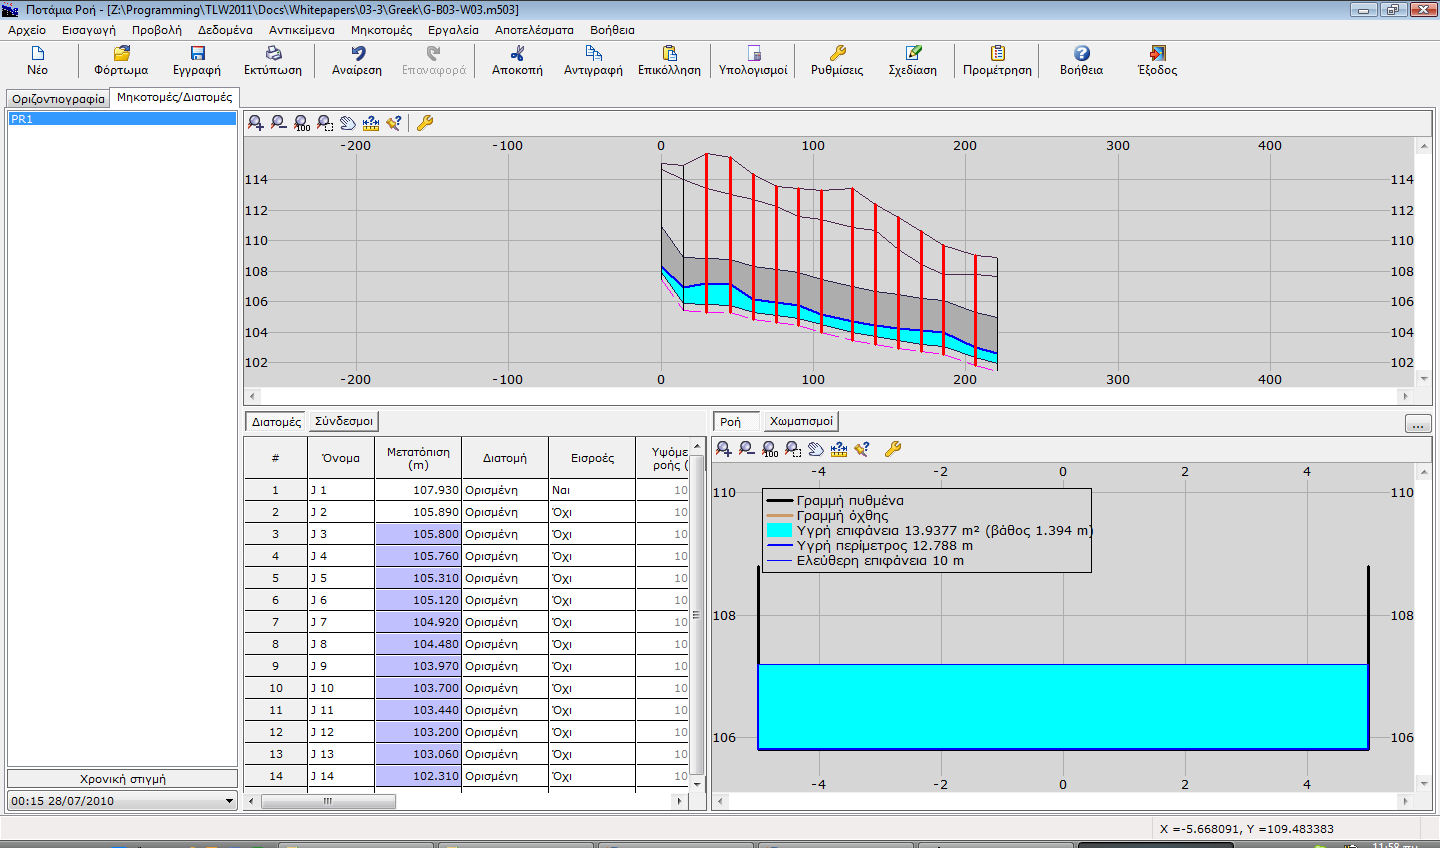Switch to the Σύνδεσμοι tab
Viewport: 1440px width, 848px height.
coord(343,422)
